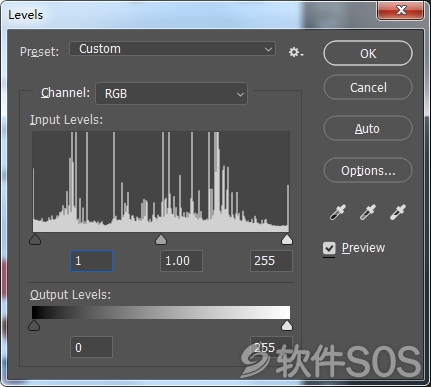Screen dimensions: 431x387
Task: Toggle the Preview checkbox
Action: coord(329,248)
